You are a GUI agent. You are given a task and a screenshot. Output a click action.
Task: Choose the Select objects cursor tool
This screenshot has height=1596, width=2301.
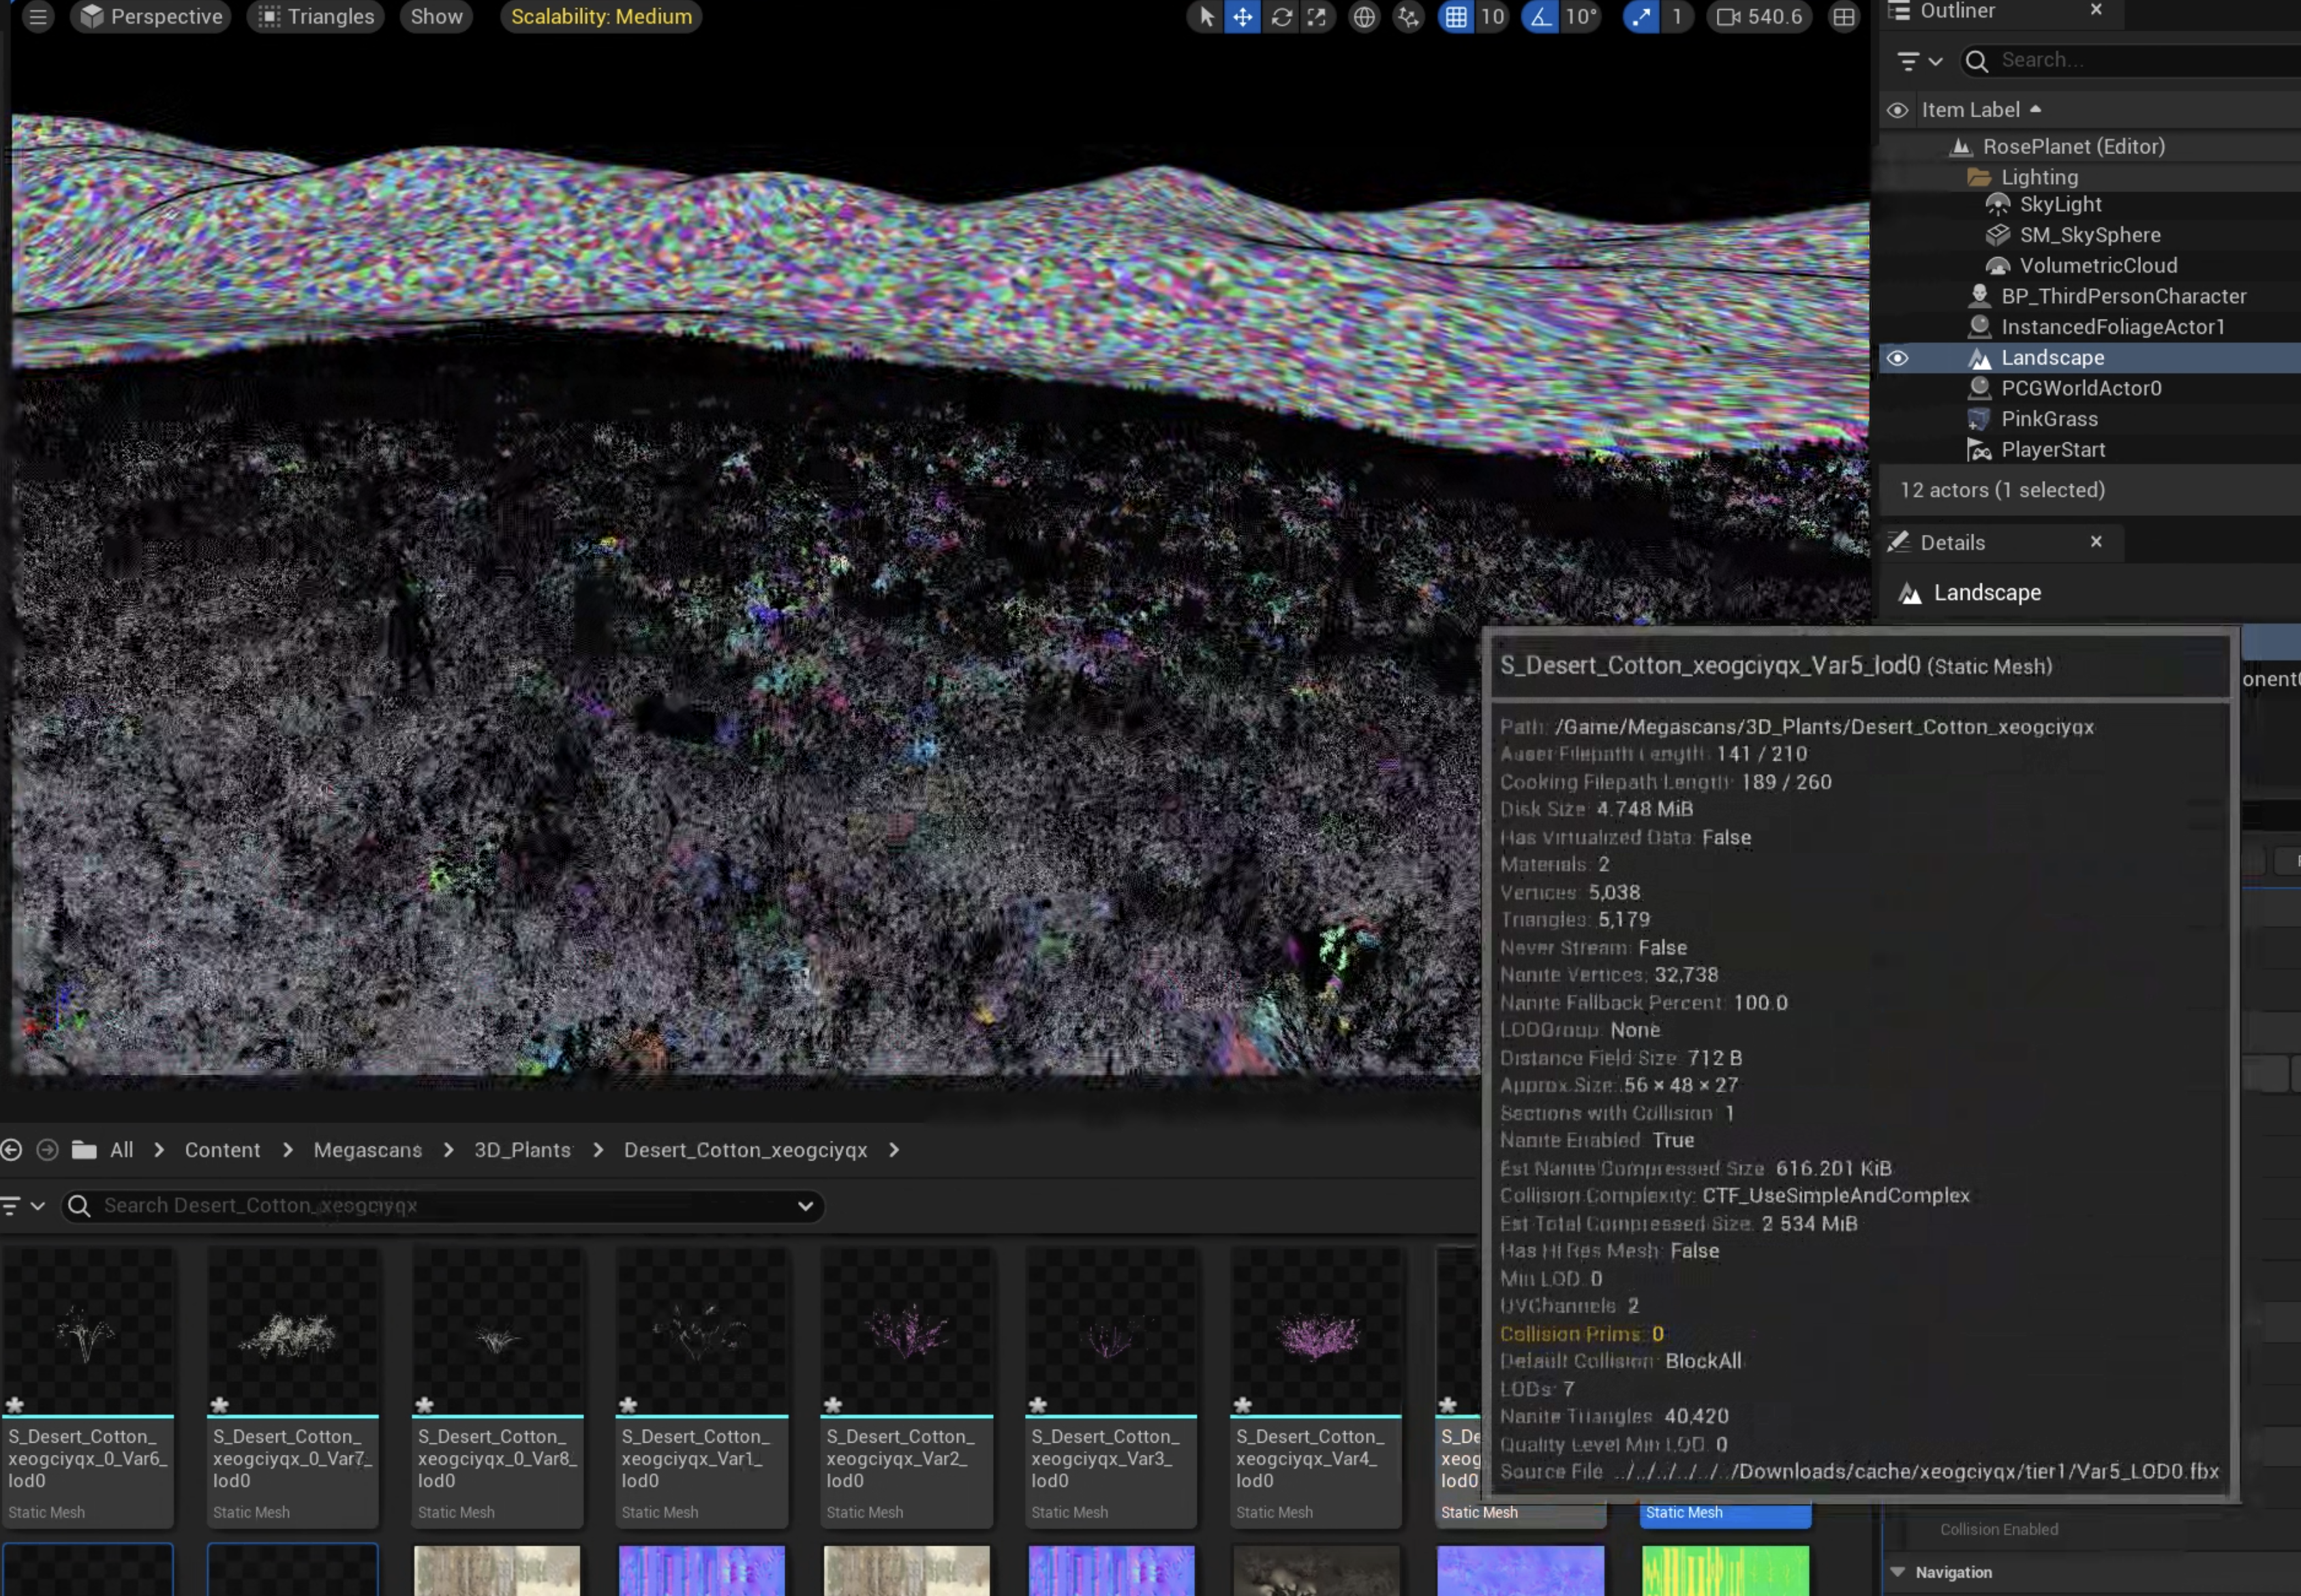1207,17
